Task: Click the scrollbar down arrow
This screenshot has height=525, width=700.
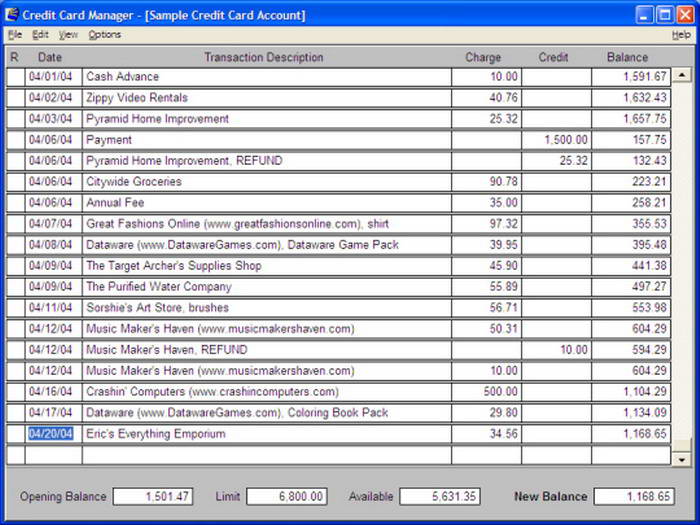Action: tap(682, 459)
